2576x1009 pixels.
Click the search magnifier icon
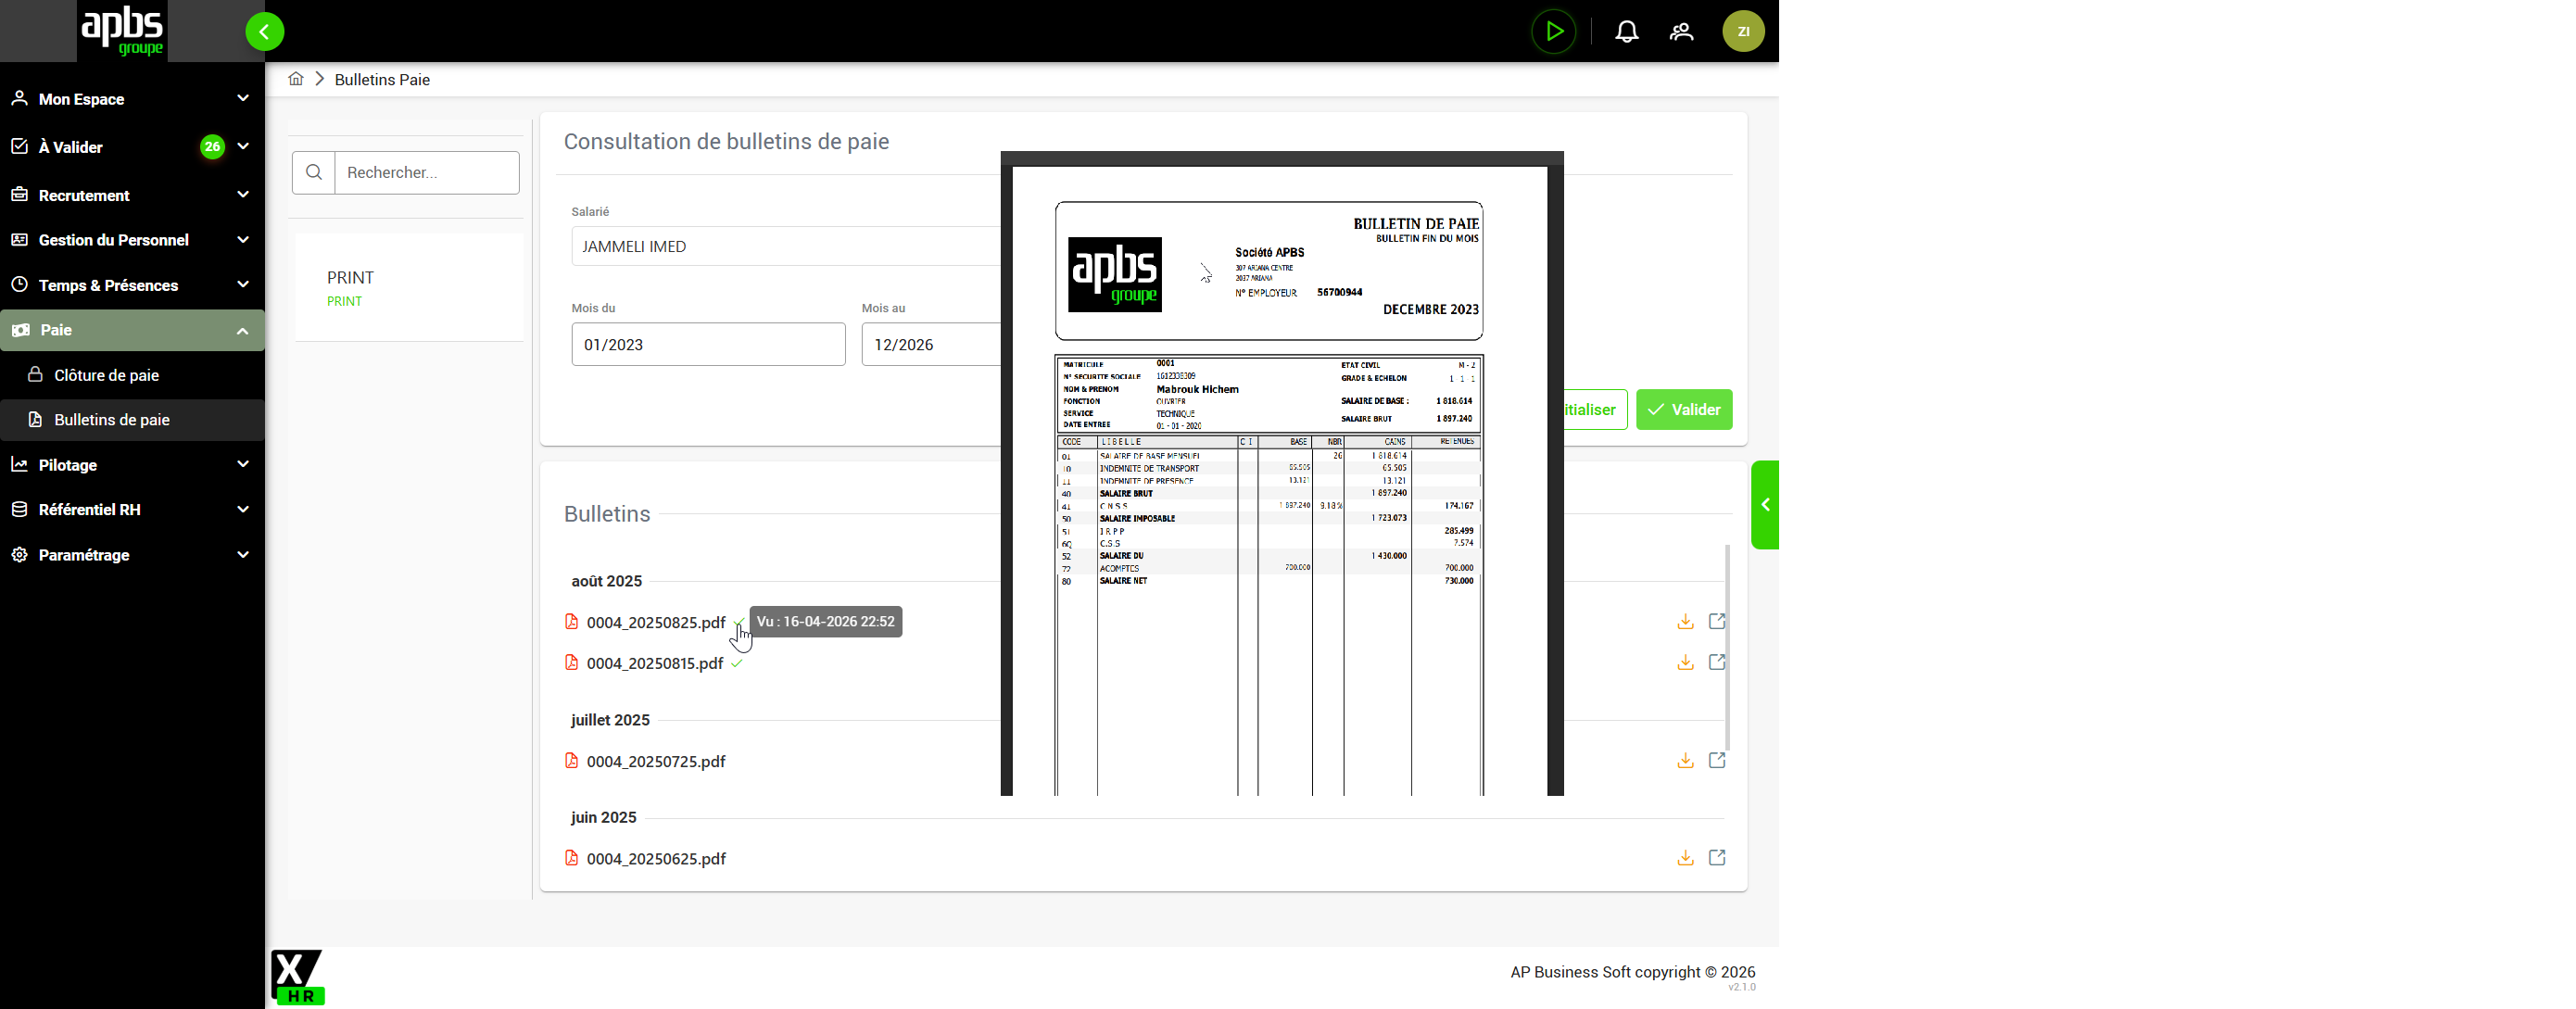tap(313, 172)
